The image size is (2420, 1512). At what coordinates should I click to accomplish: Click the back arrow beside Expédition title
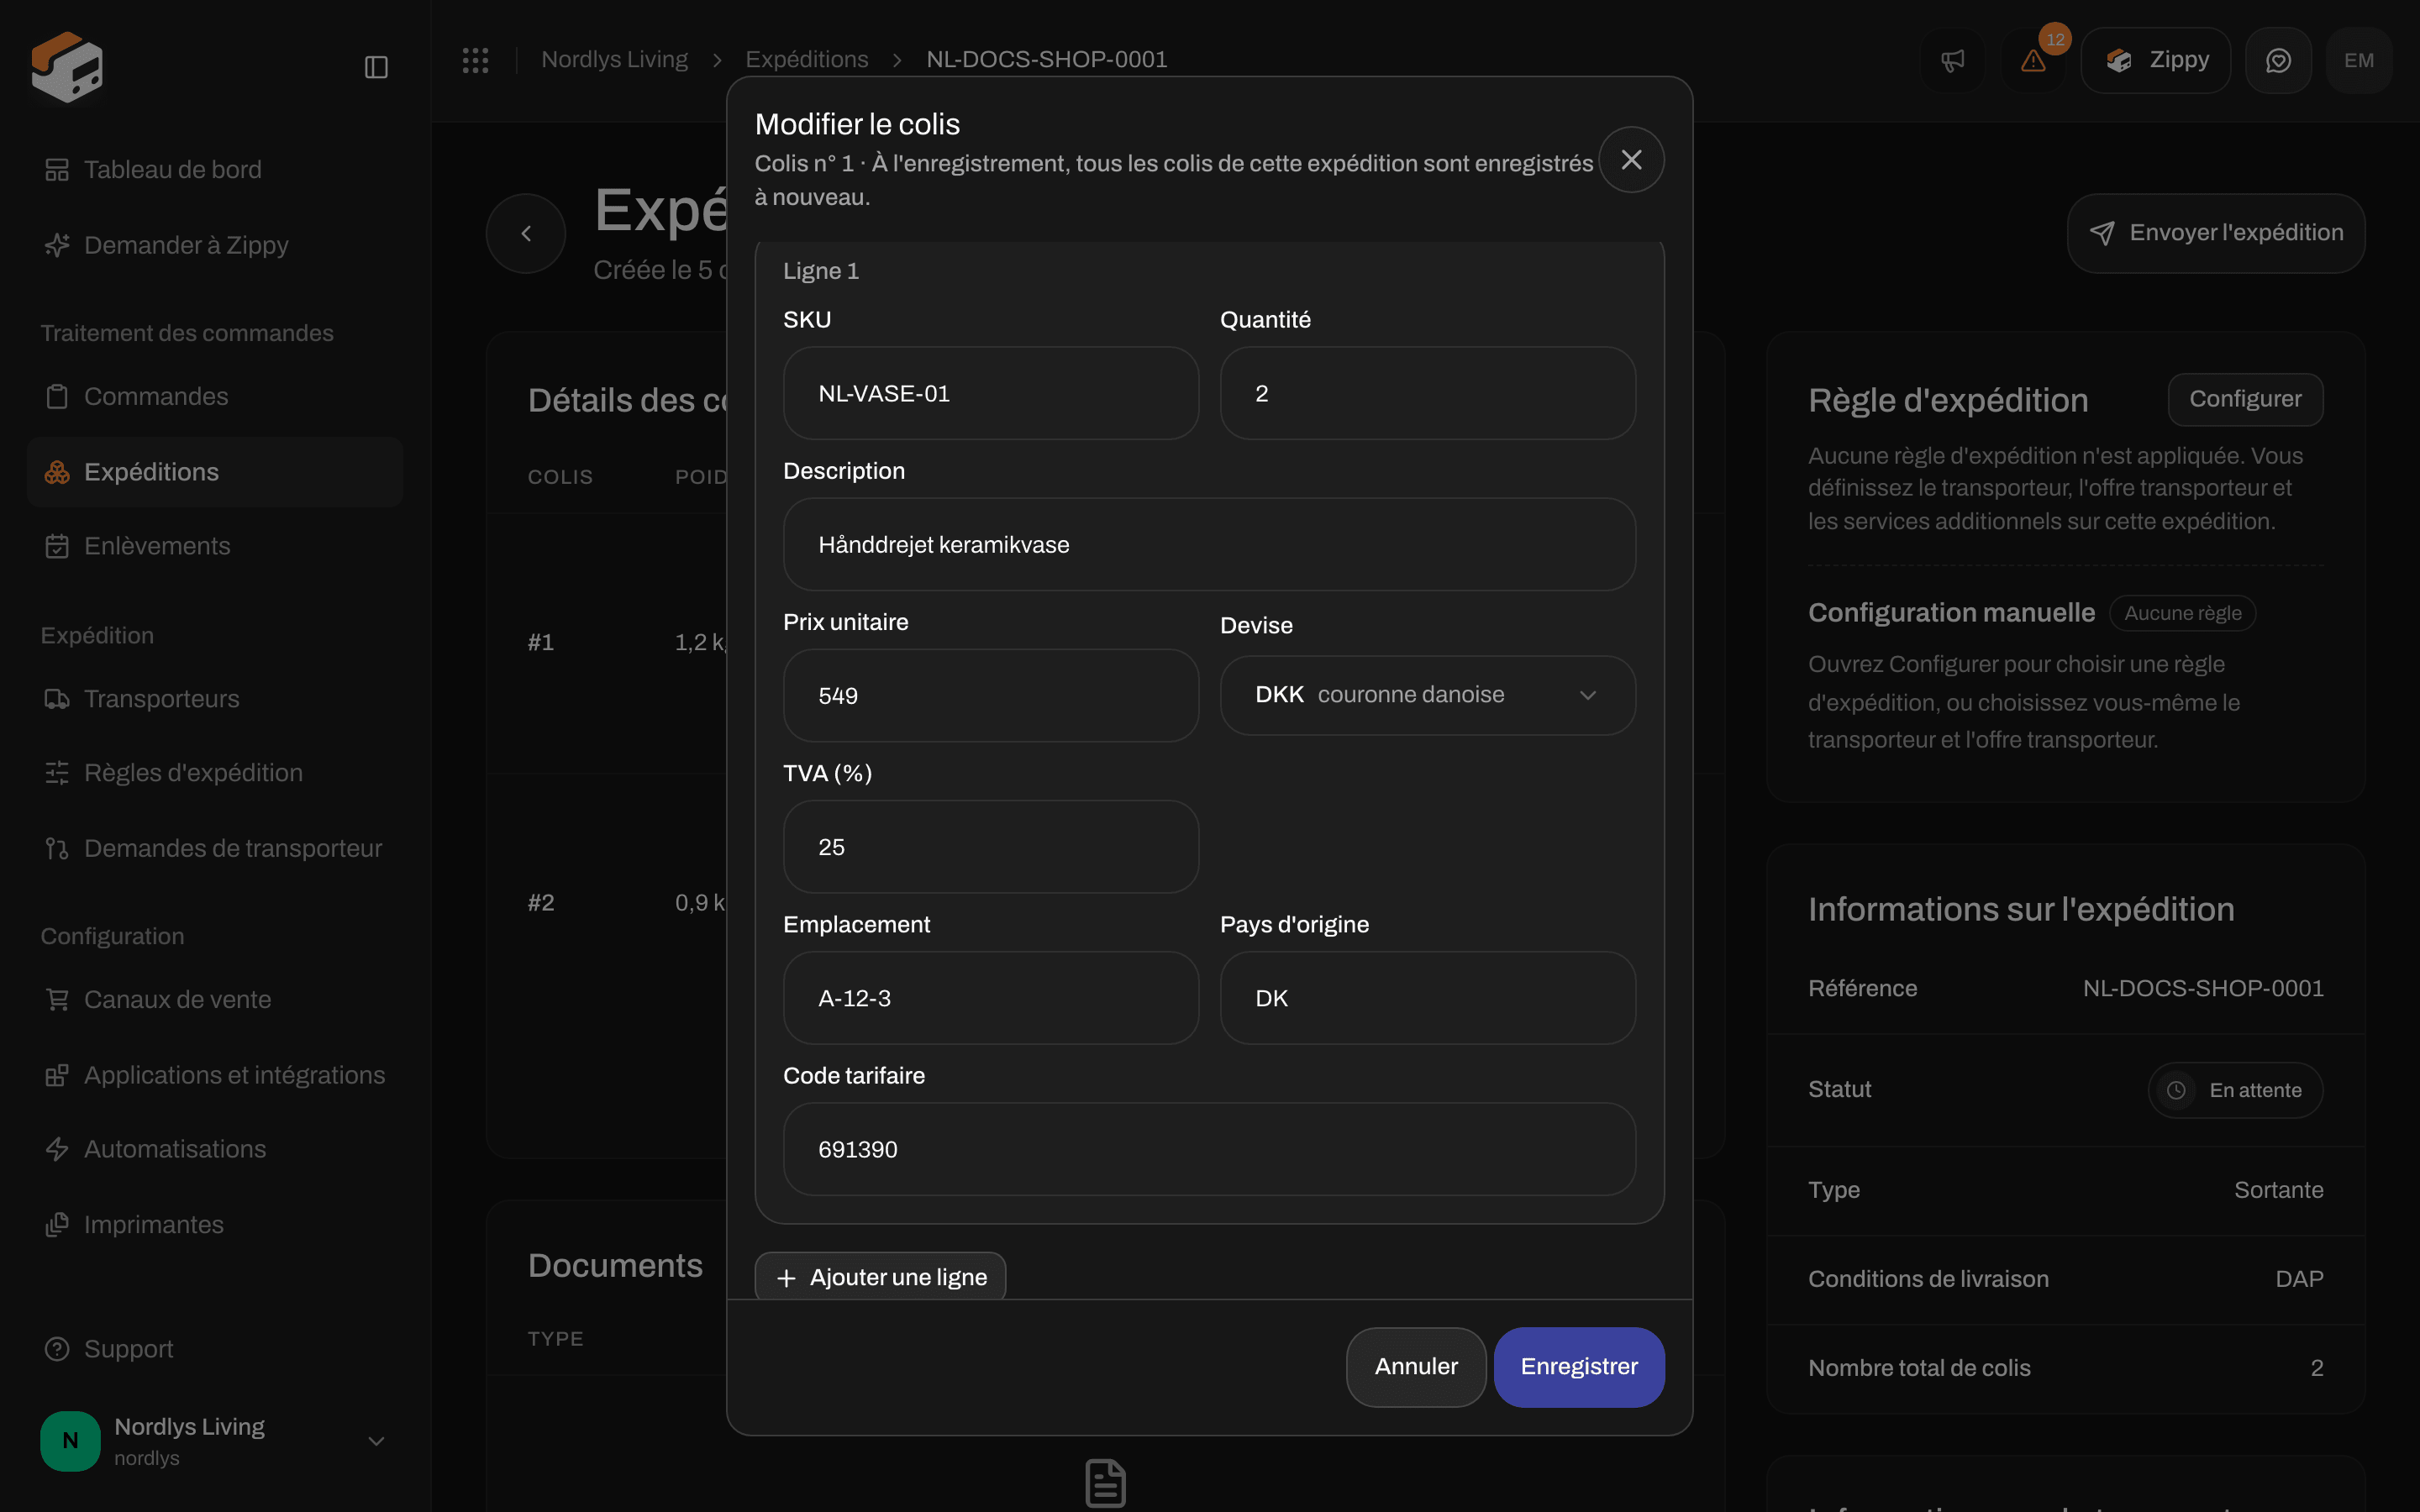[526, 233]
